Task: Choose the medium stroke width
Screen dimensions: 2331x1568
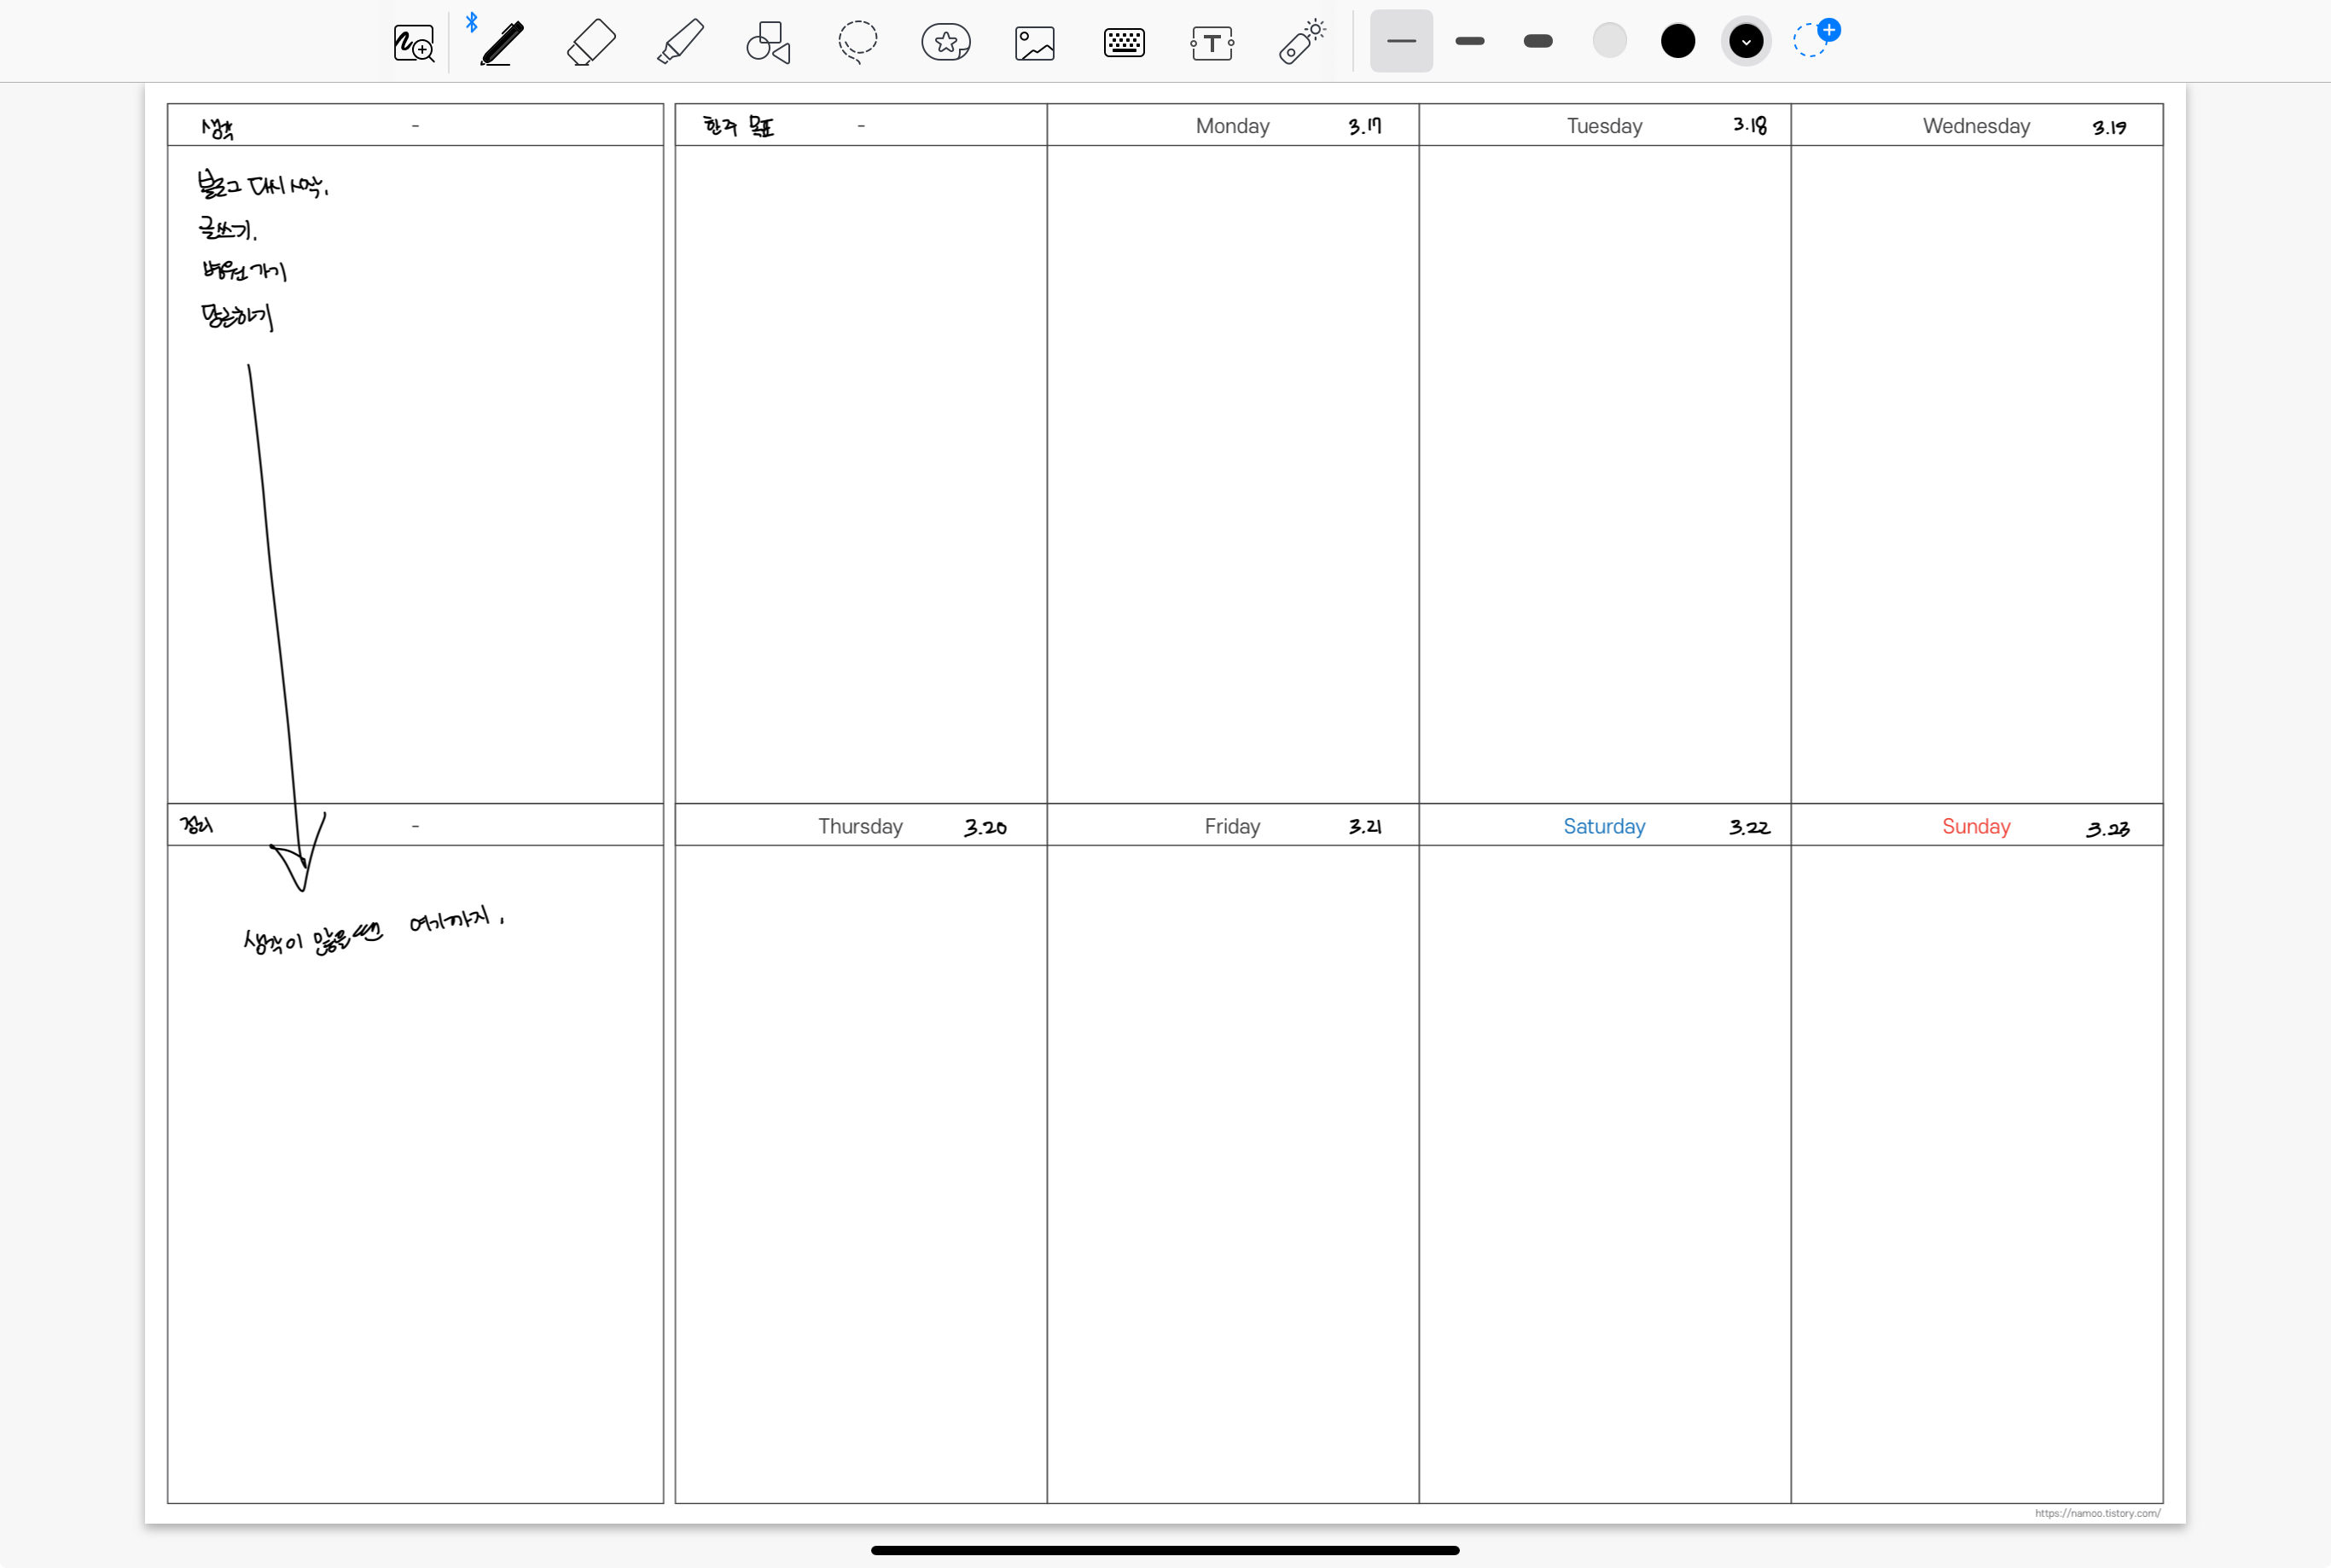Action: pyautogui.click(x=1469, y=41)
